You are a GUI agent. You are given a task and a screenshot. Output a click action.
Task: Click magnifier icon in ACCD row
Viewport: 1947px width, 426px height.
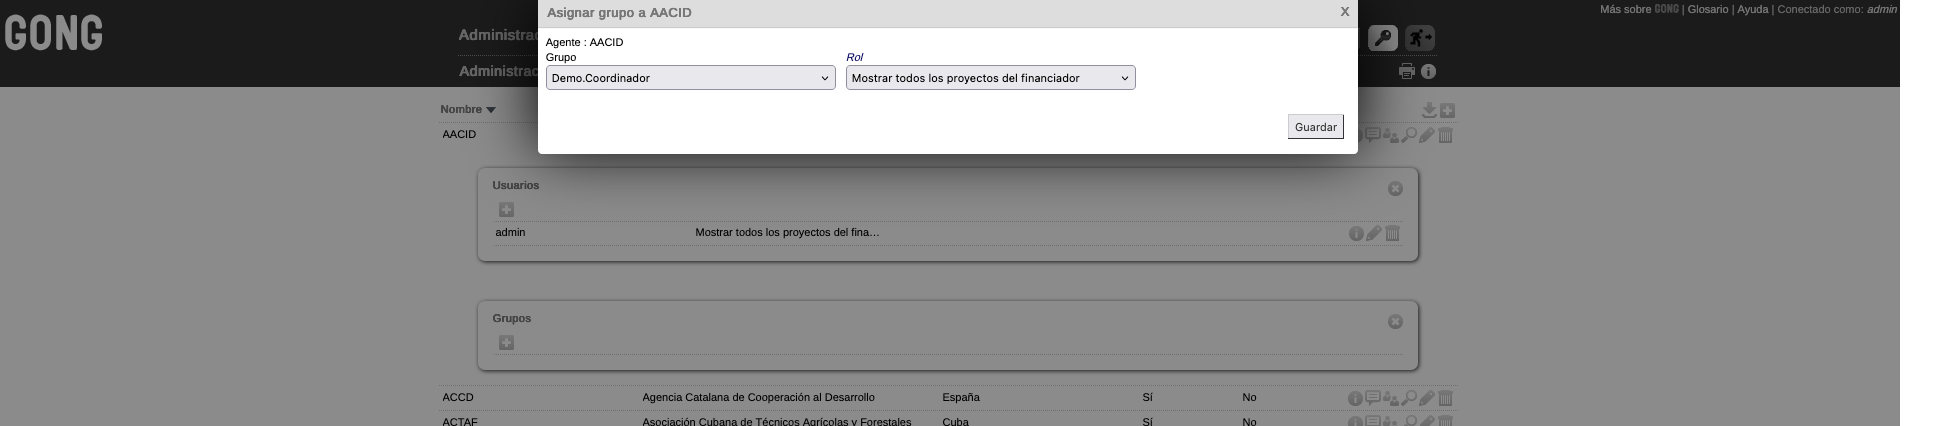(x=1409, y=398)
